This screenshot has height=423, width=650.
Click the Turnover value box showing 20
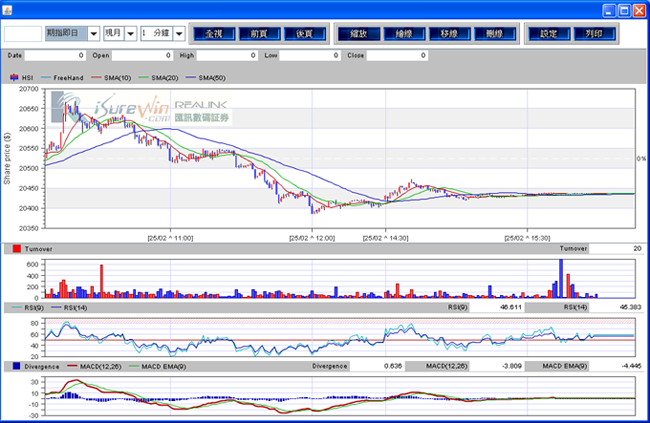tap(616, 248)
